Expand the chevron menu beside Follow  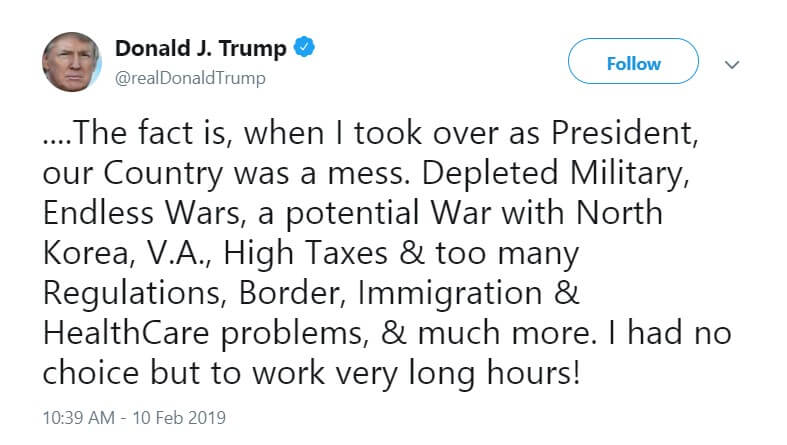[x=732, y=64]
